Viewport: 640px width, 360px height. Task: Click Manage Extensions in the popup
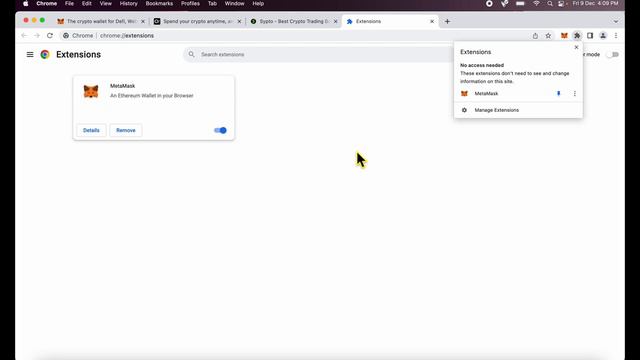point(497,110)
